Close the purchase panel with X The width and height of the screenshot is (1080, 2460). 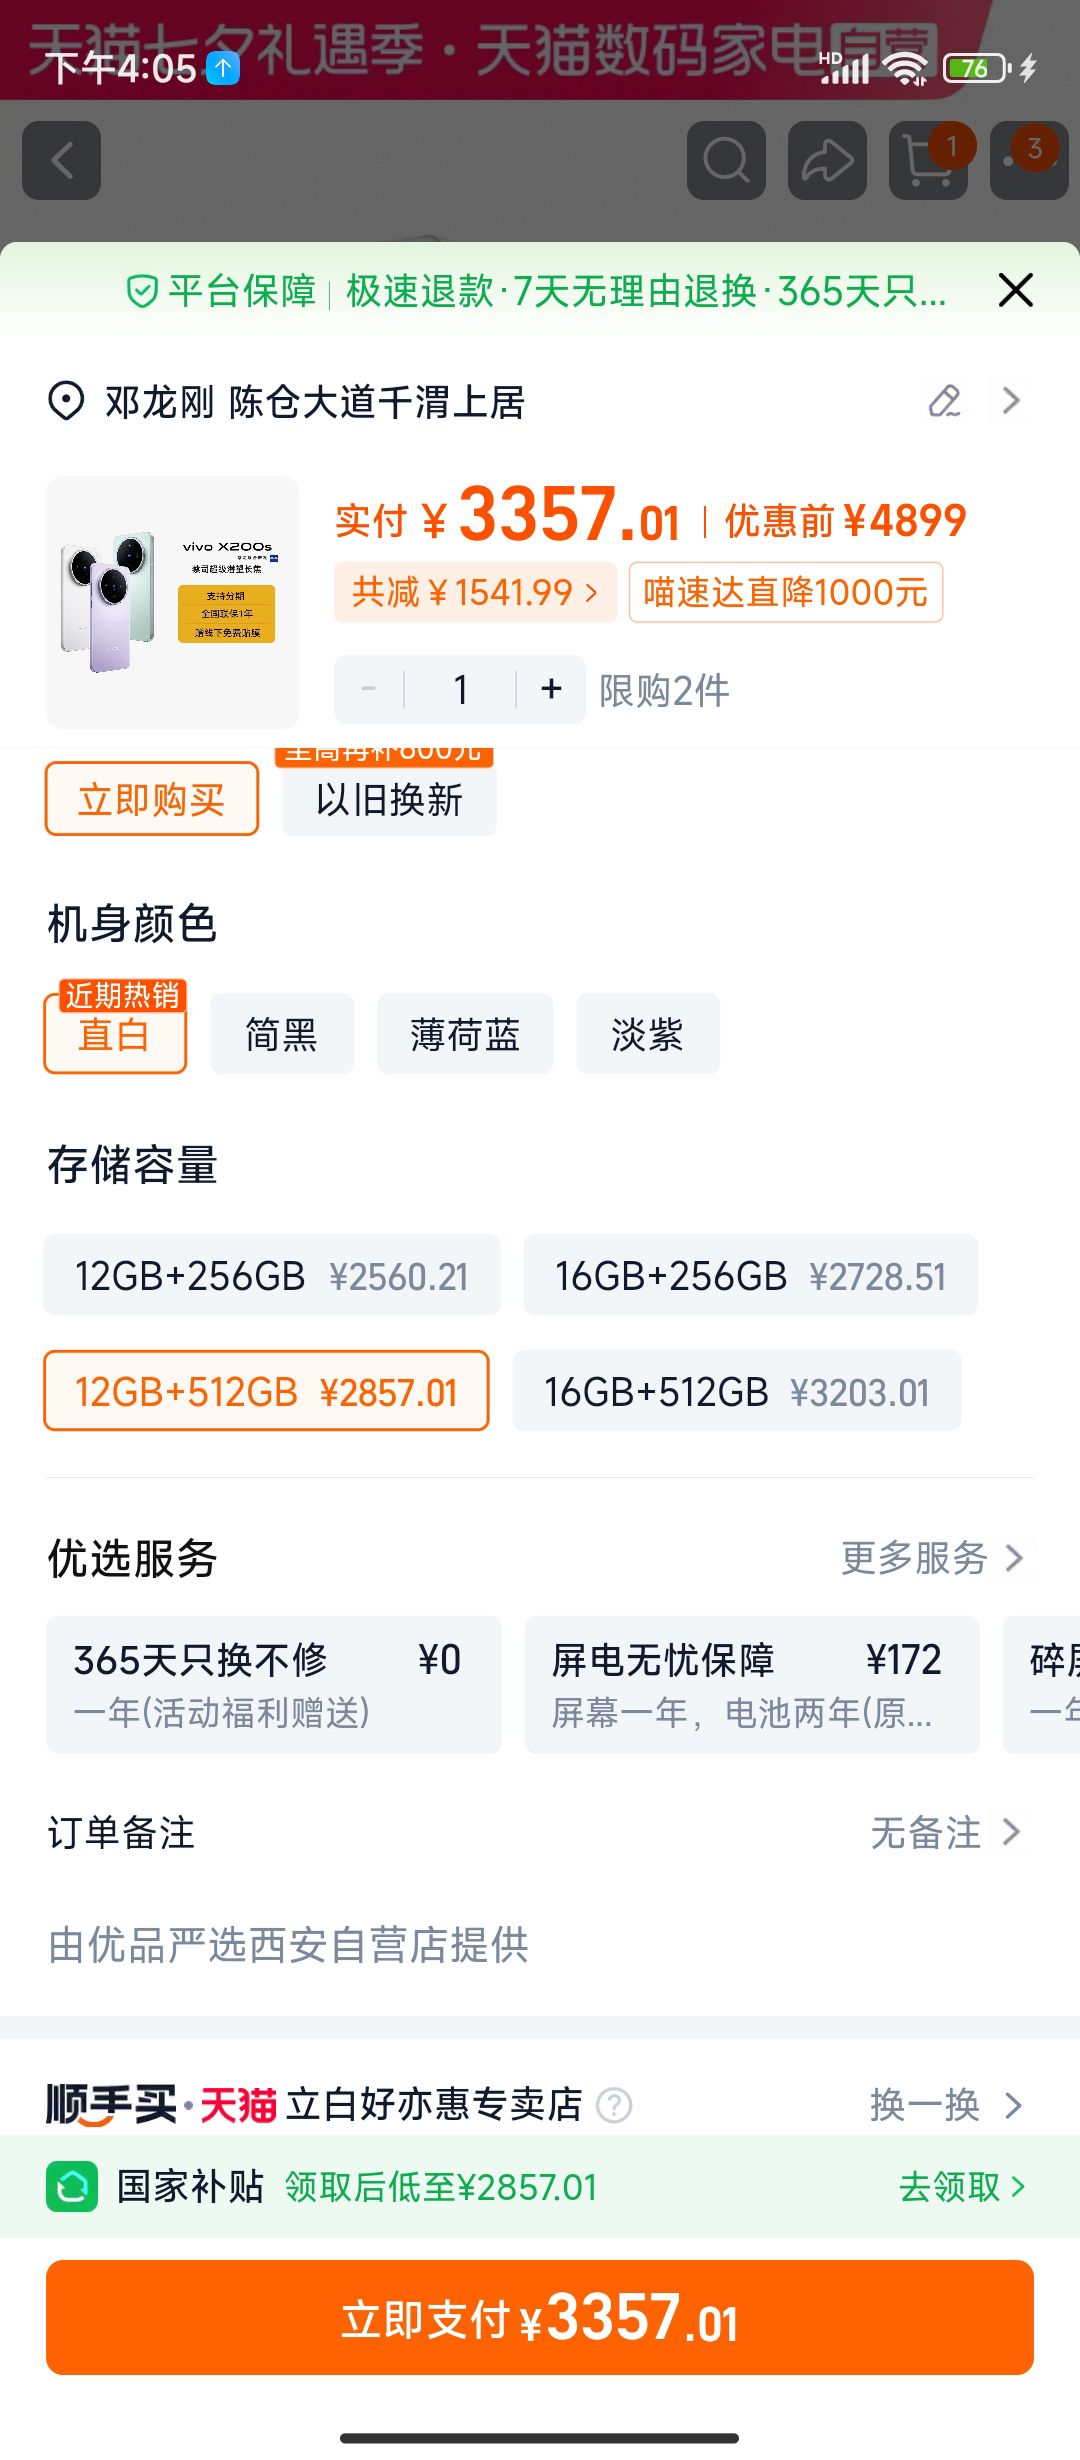point(1015,291)
